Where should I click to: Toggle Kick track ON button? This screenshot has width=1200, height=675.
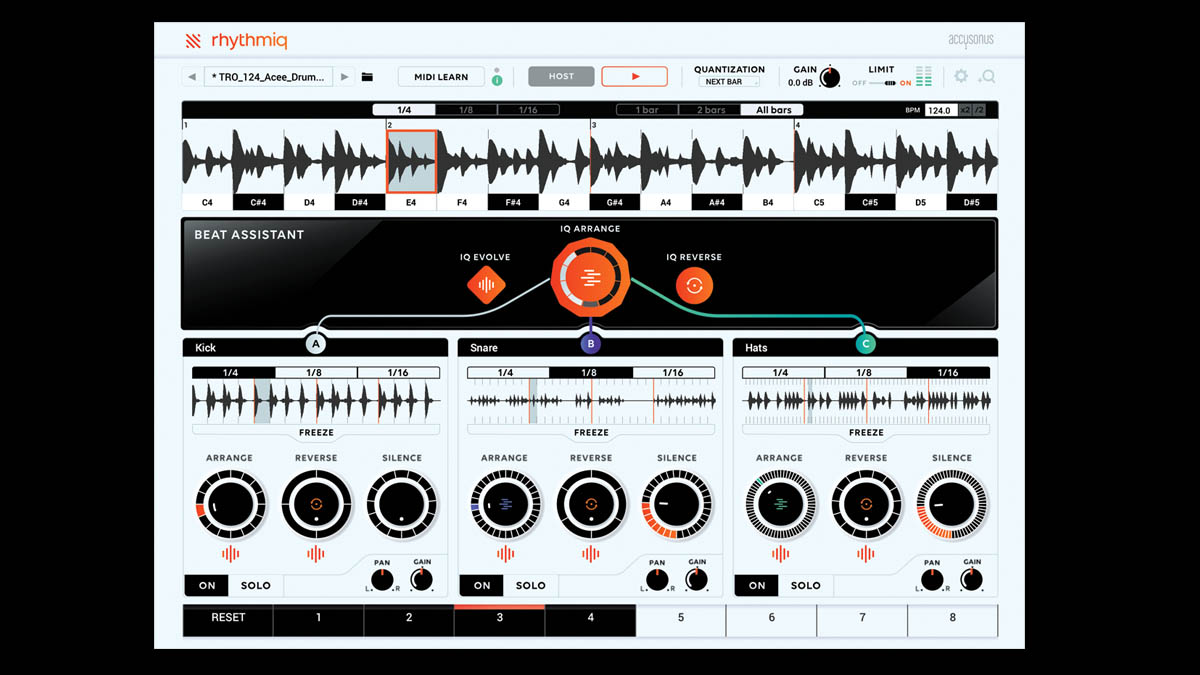(207, 585)
